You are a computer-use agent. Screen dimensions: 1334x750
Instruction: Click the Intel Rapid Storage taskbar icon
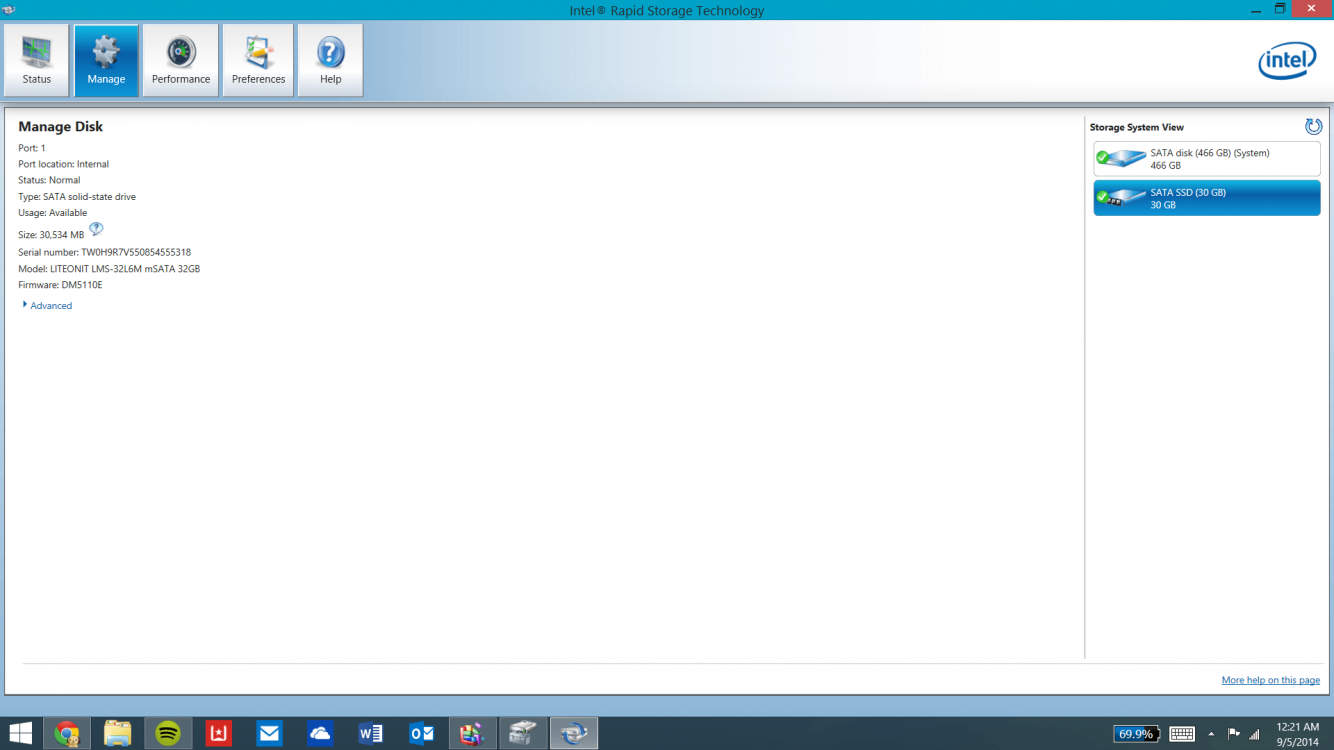pyautogui.click(x=574, y=734)
